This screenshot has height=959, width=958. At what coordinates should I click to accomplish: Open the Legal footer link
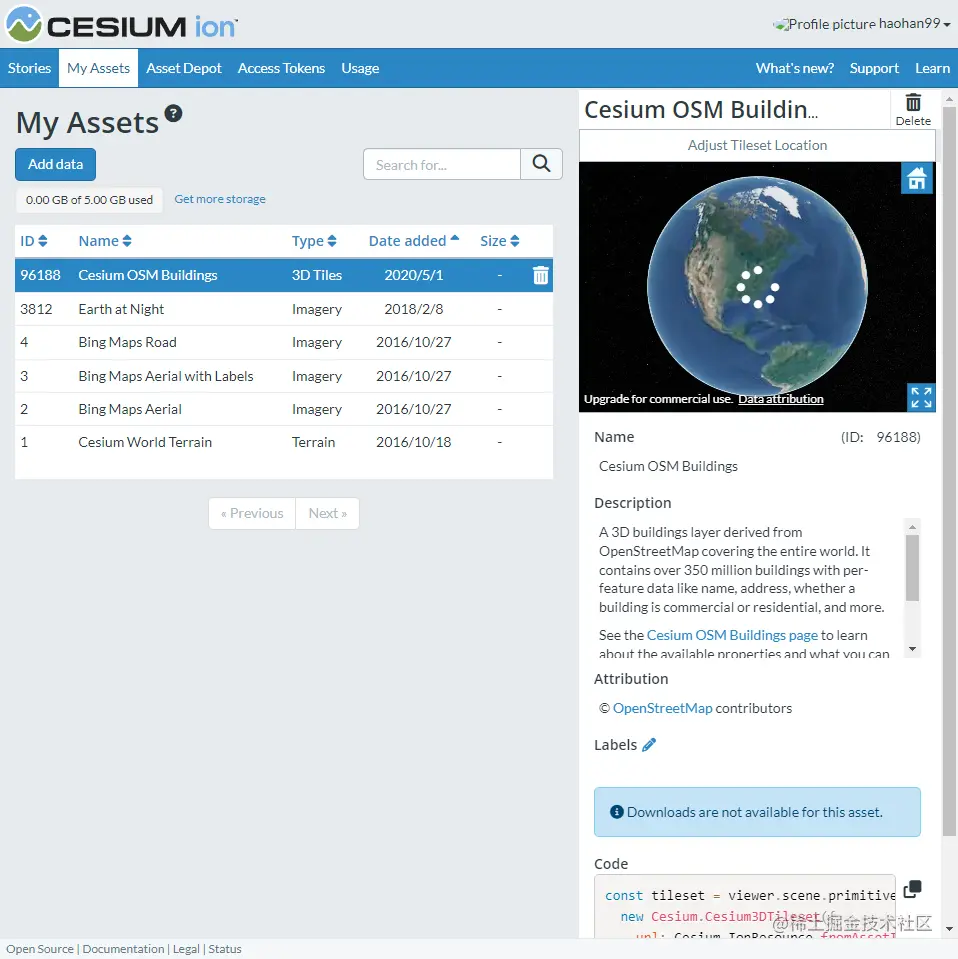click(x=186, y=949)
